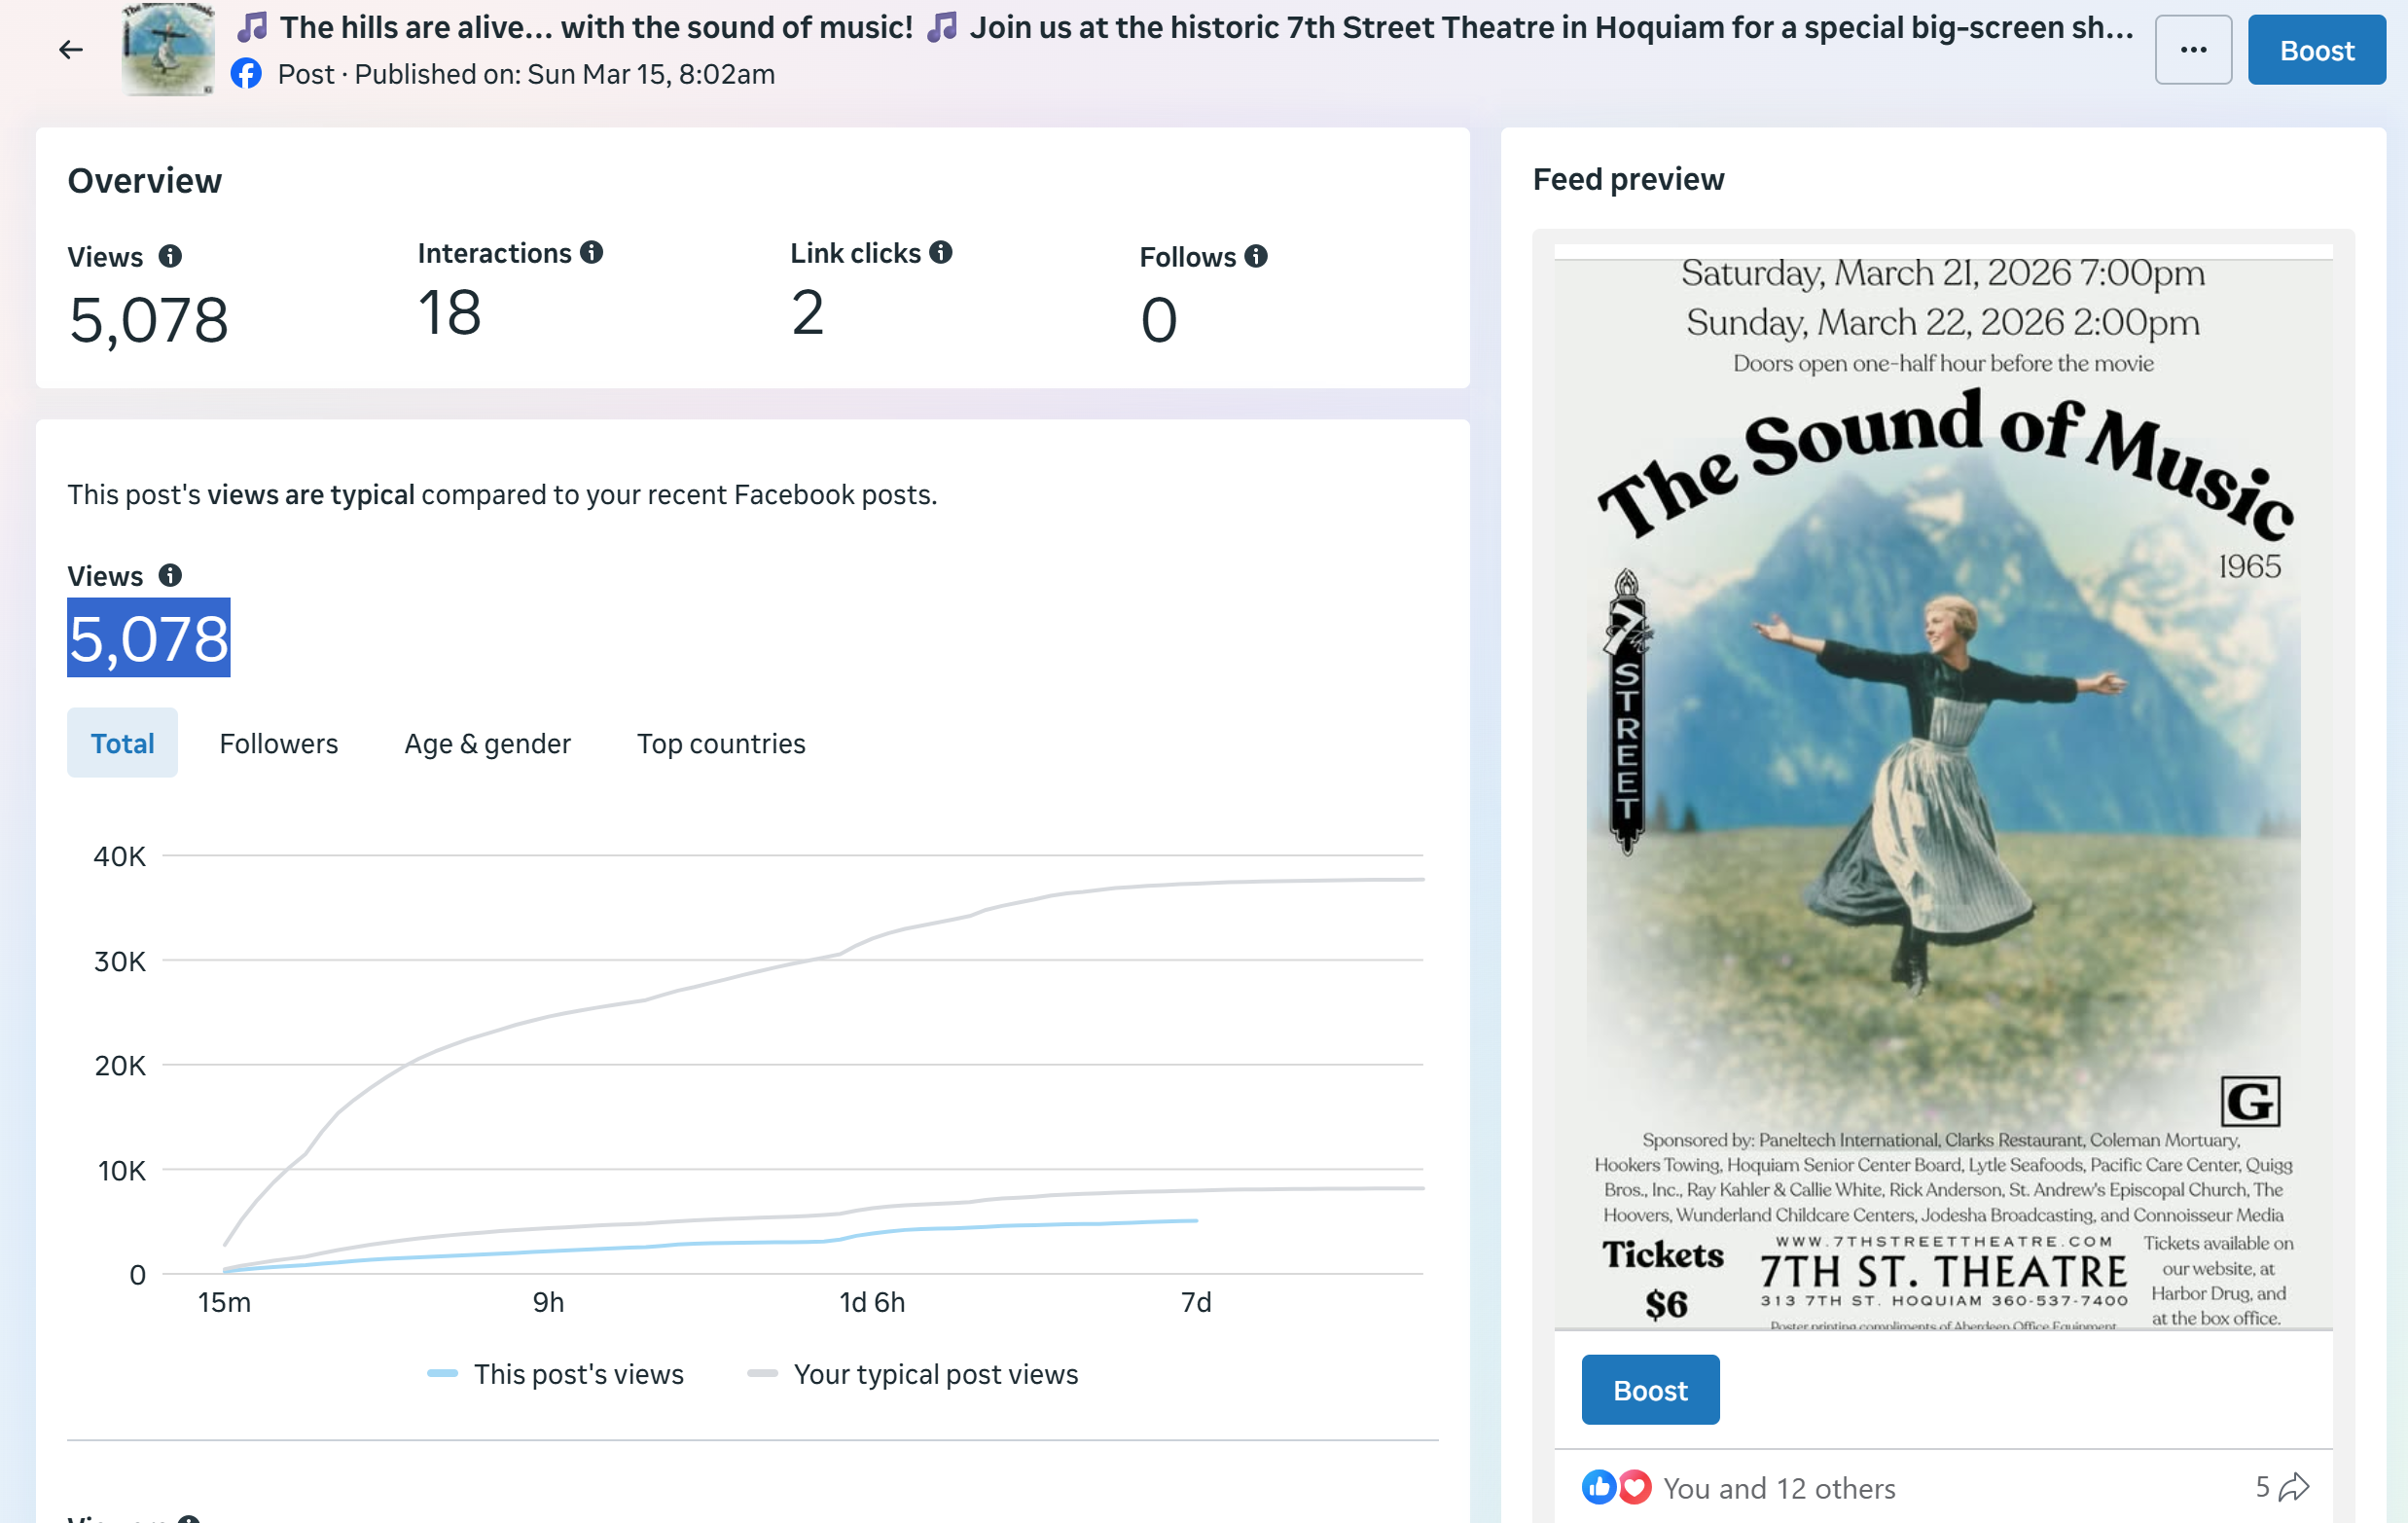2408x1523 pixels.
Task: Click info icon beside chart Views label
Action: 171,575
